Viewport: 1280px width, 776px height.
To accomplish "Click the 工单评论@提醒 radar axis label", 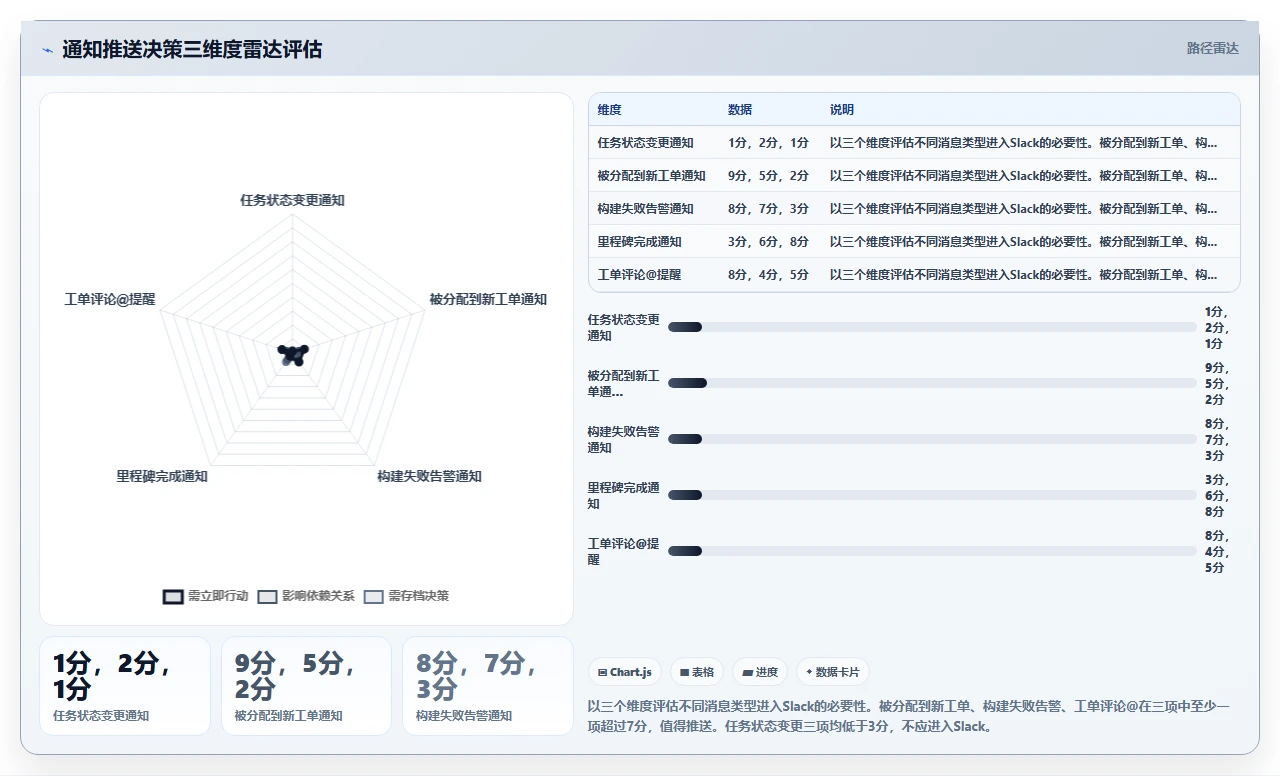I will [x=110, y=299].
